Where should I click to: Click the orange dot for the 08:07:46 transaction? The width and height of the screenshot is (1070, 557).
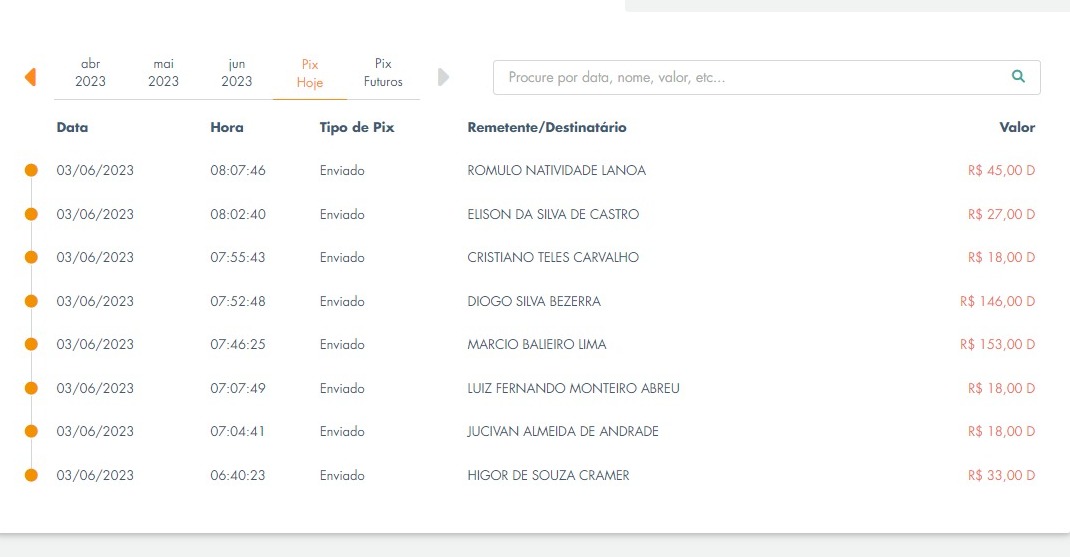(31, 170)
